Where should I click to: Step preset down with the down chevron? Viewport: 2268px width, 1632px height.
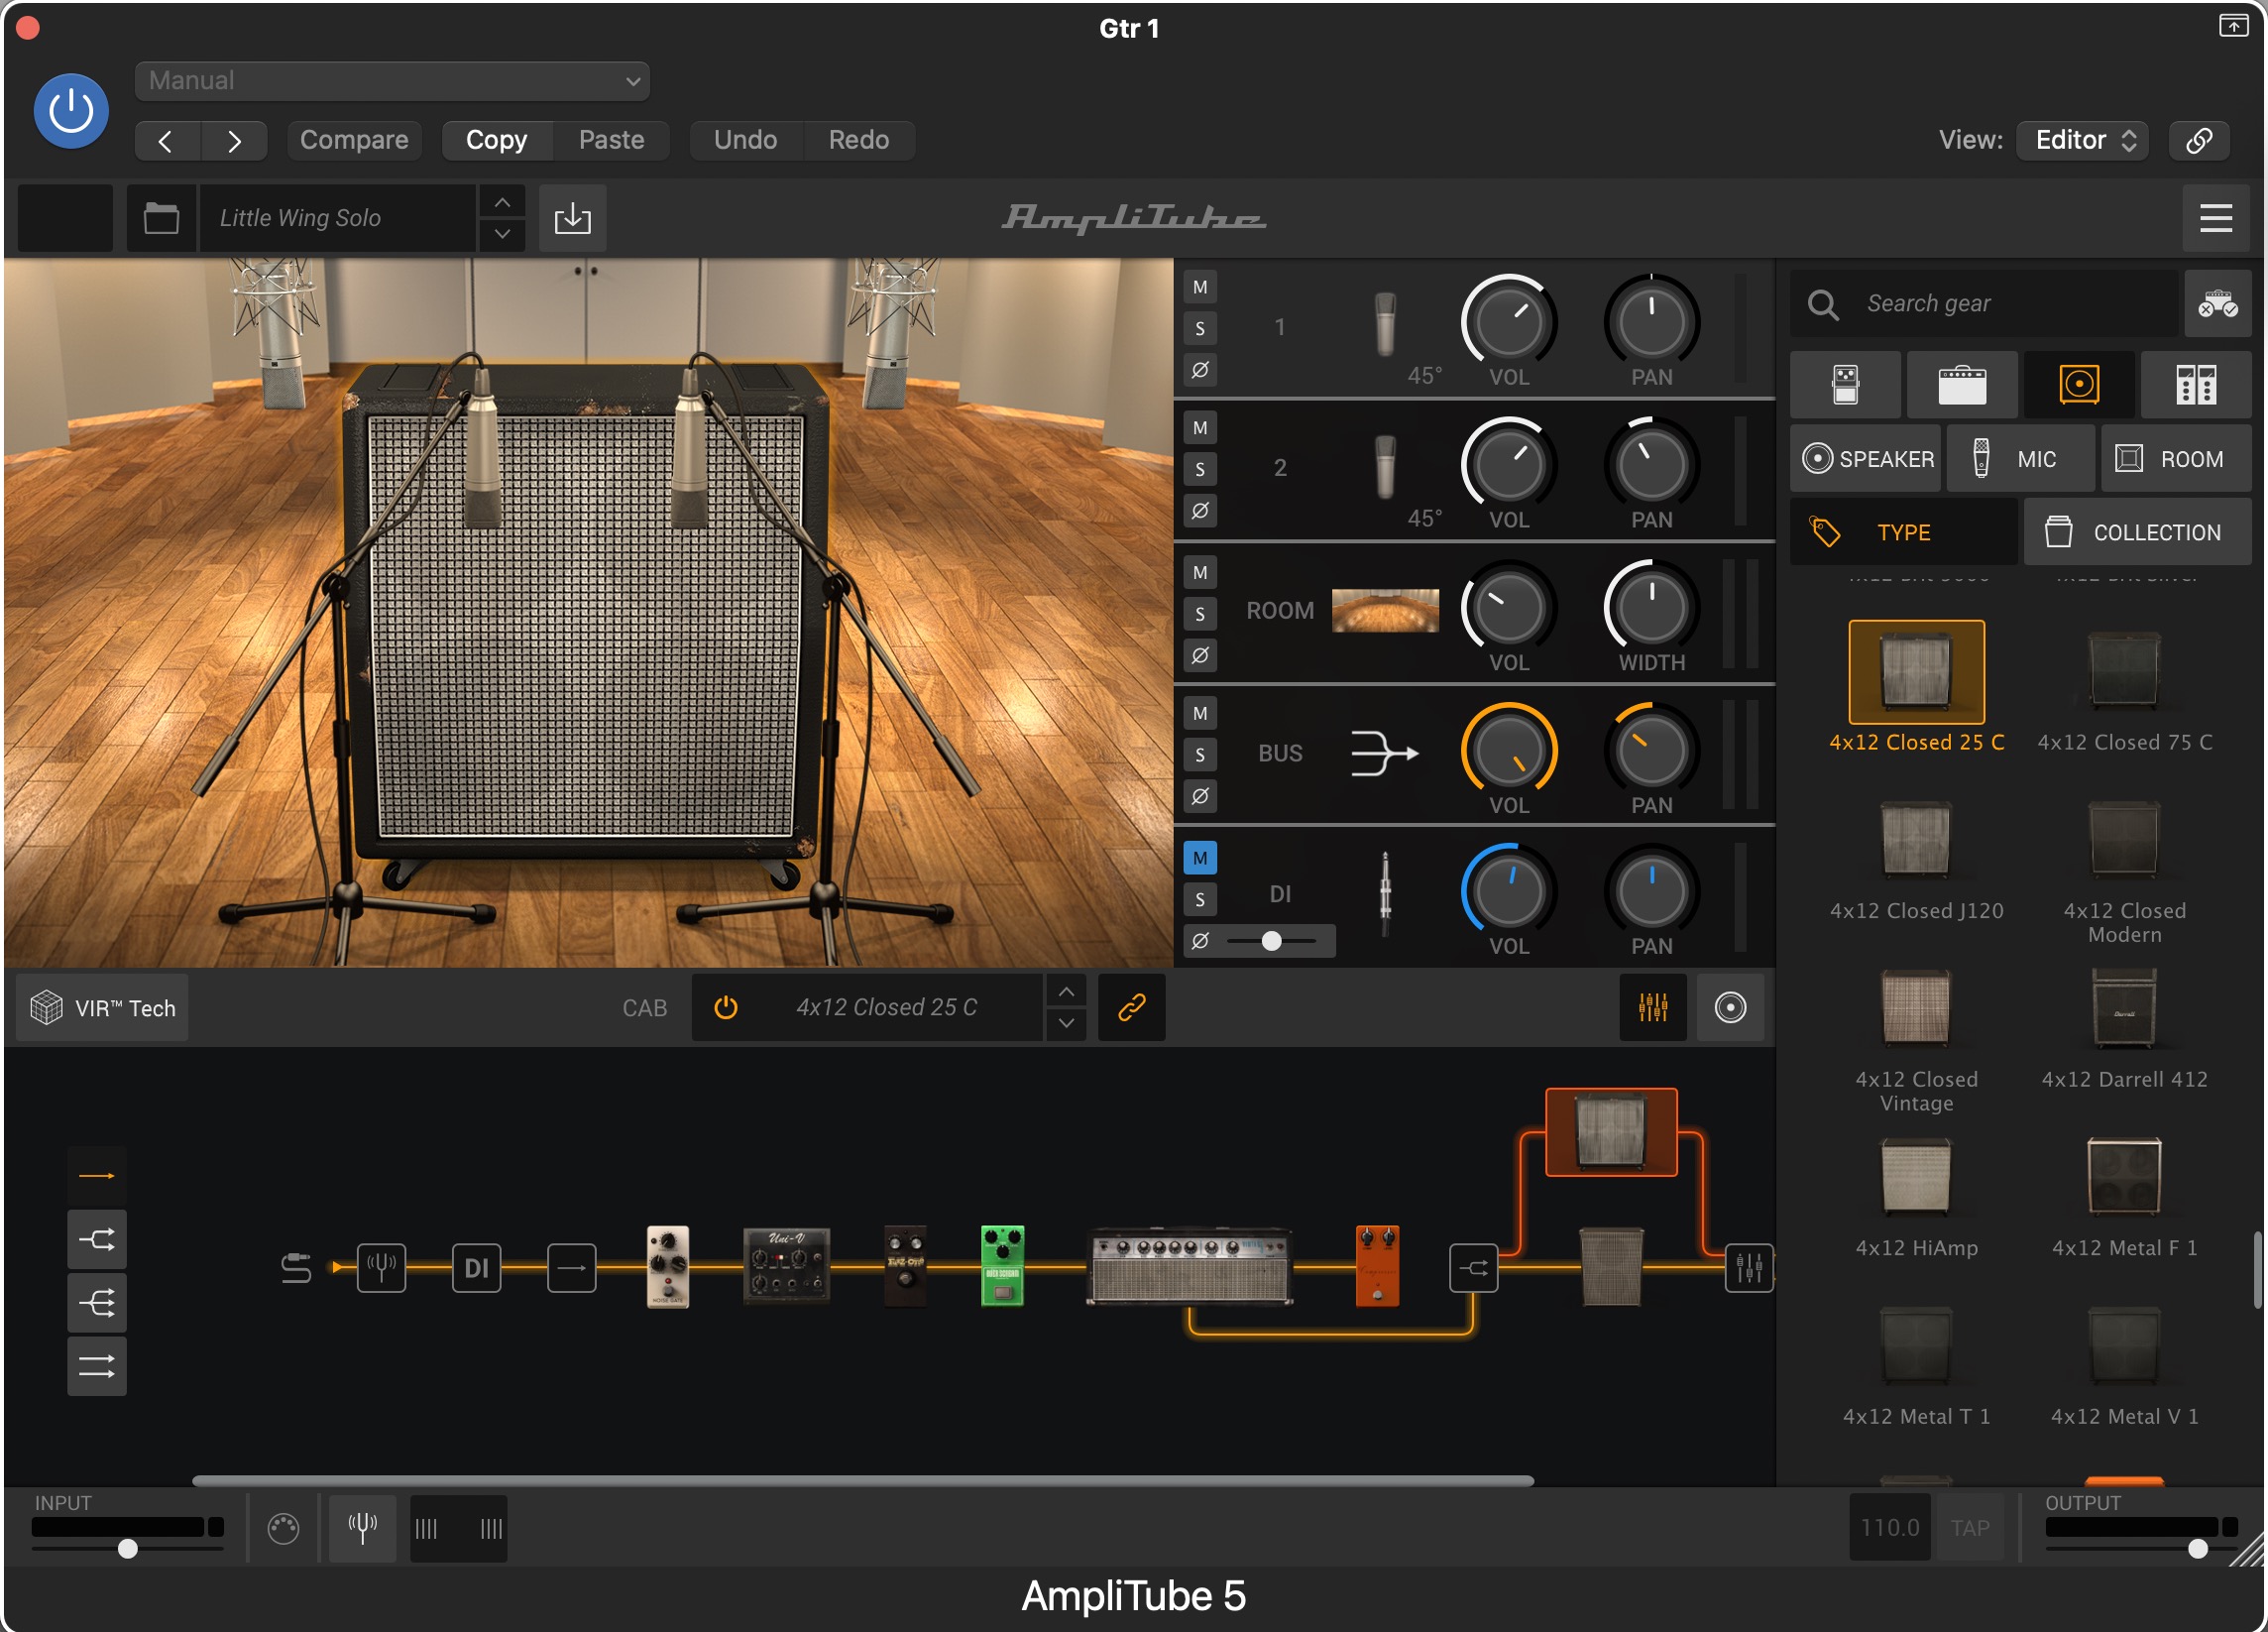coord(502,234)
